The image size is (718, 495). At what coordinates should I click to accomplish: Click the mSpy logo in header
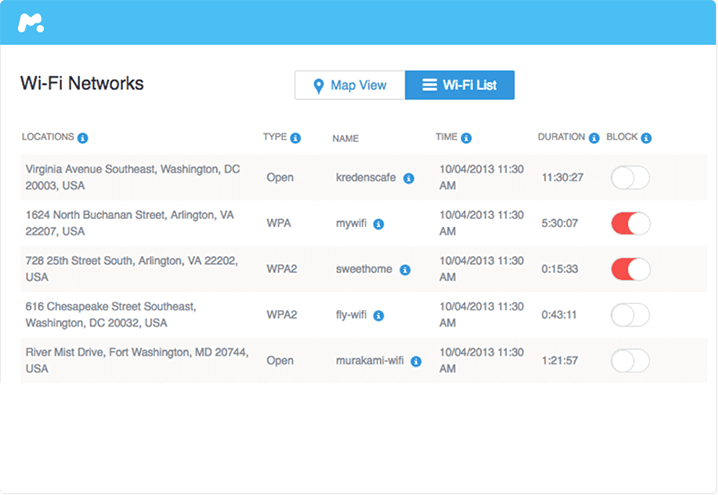click(x=31, y=23)
